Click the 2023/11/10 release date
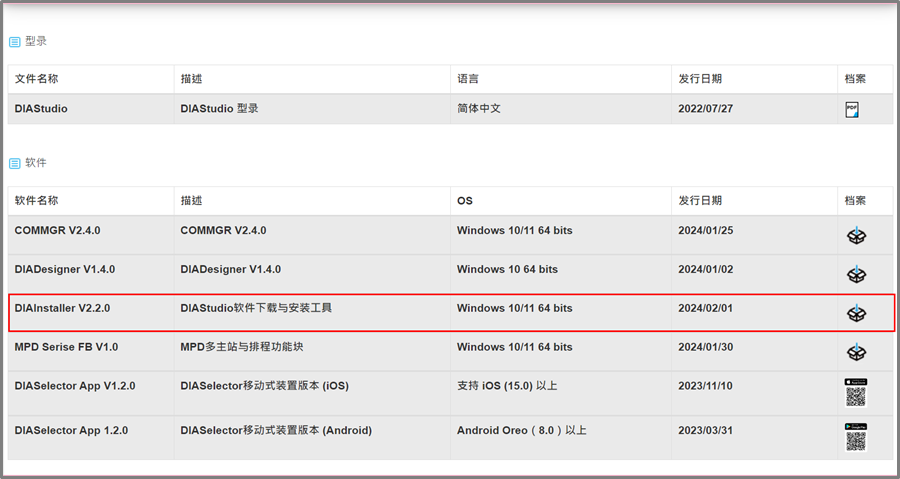The image size is (900, 479). (x=705, y=386)
